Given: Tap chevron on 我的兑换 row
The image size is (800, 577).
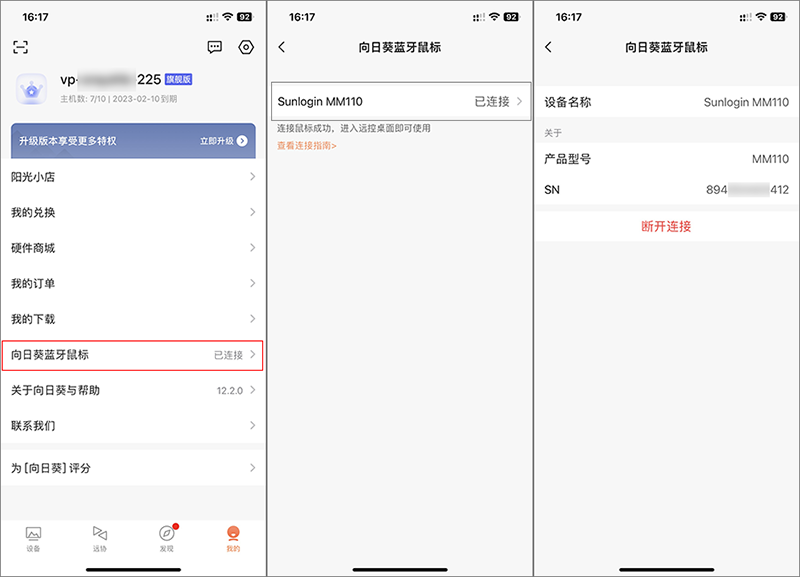Looking at the screenshot, I should click(x=253, y=212).
